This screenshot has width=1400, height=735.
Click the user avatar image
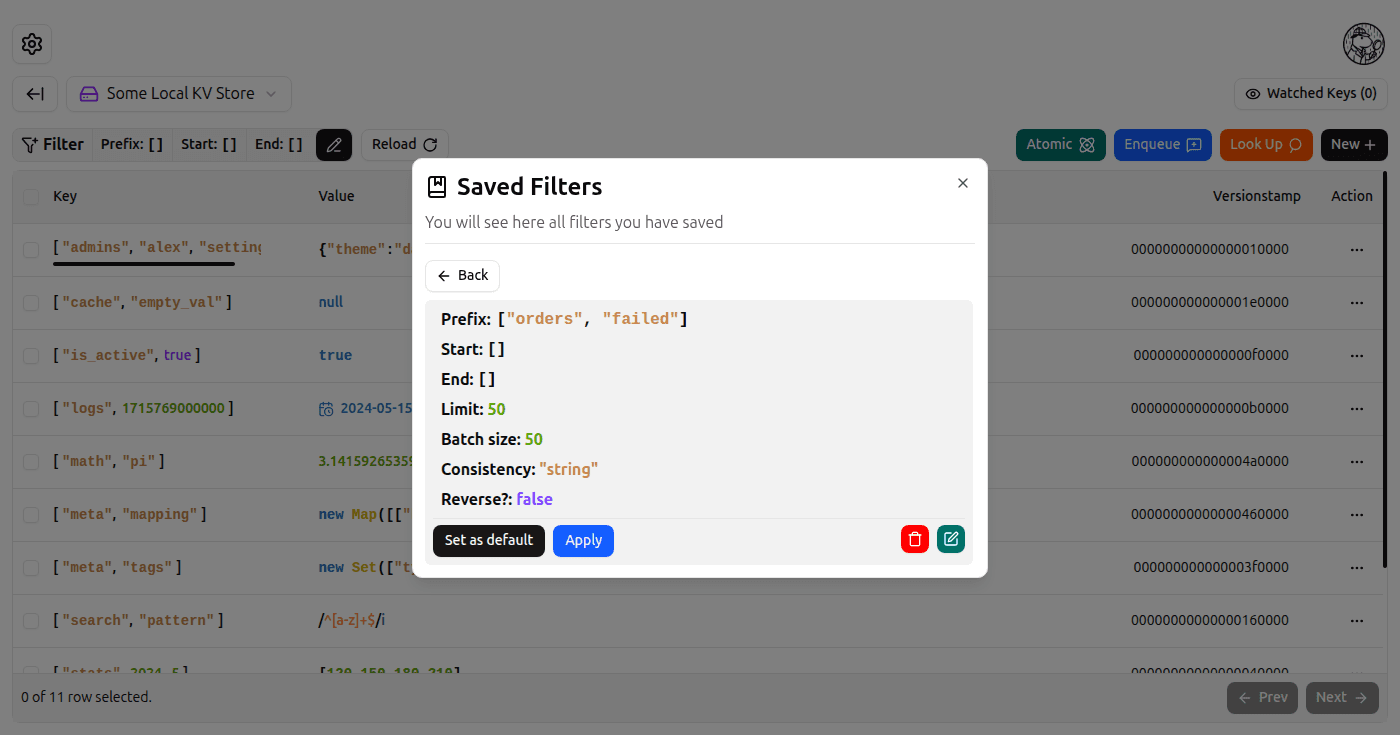point(1363,44)
